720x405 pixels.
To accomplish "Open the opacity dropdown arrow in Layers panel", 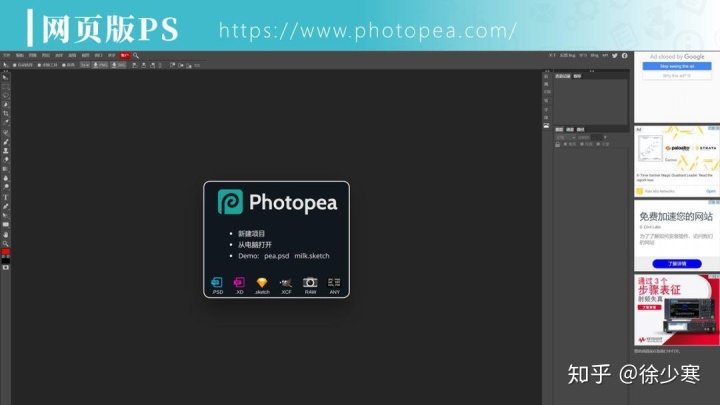I will [605, 137].
